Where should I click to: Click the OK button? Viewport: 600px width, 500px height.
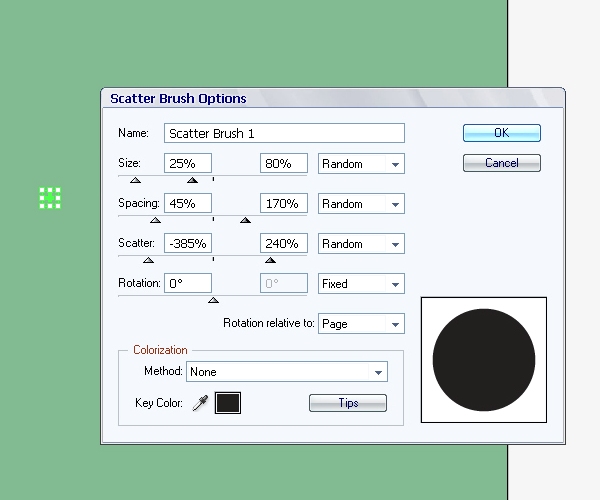coord(502,133)
